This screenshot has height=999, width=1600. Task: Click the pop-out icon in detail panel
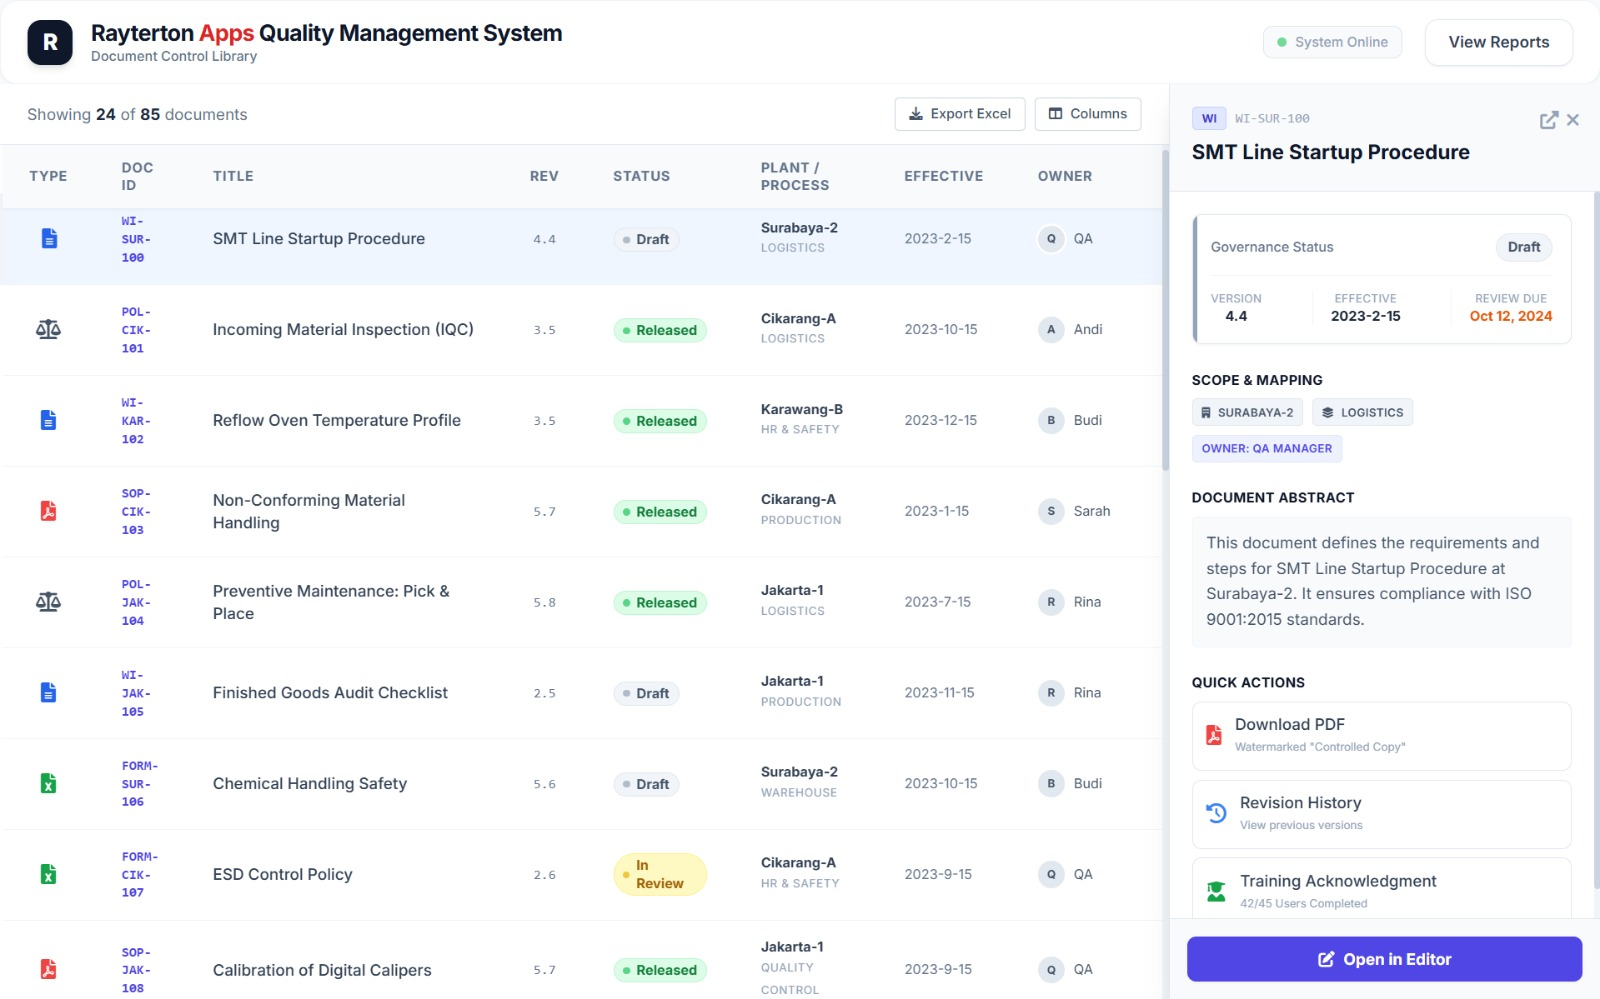1548,120
